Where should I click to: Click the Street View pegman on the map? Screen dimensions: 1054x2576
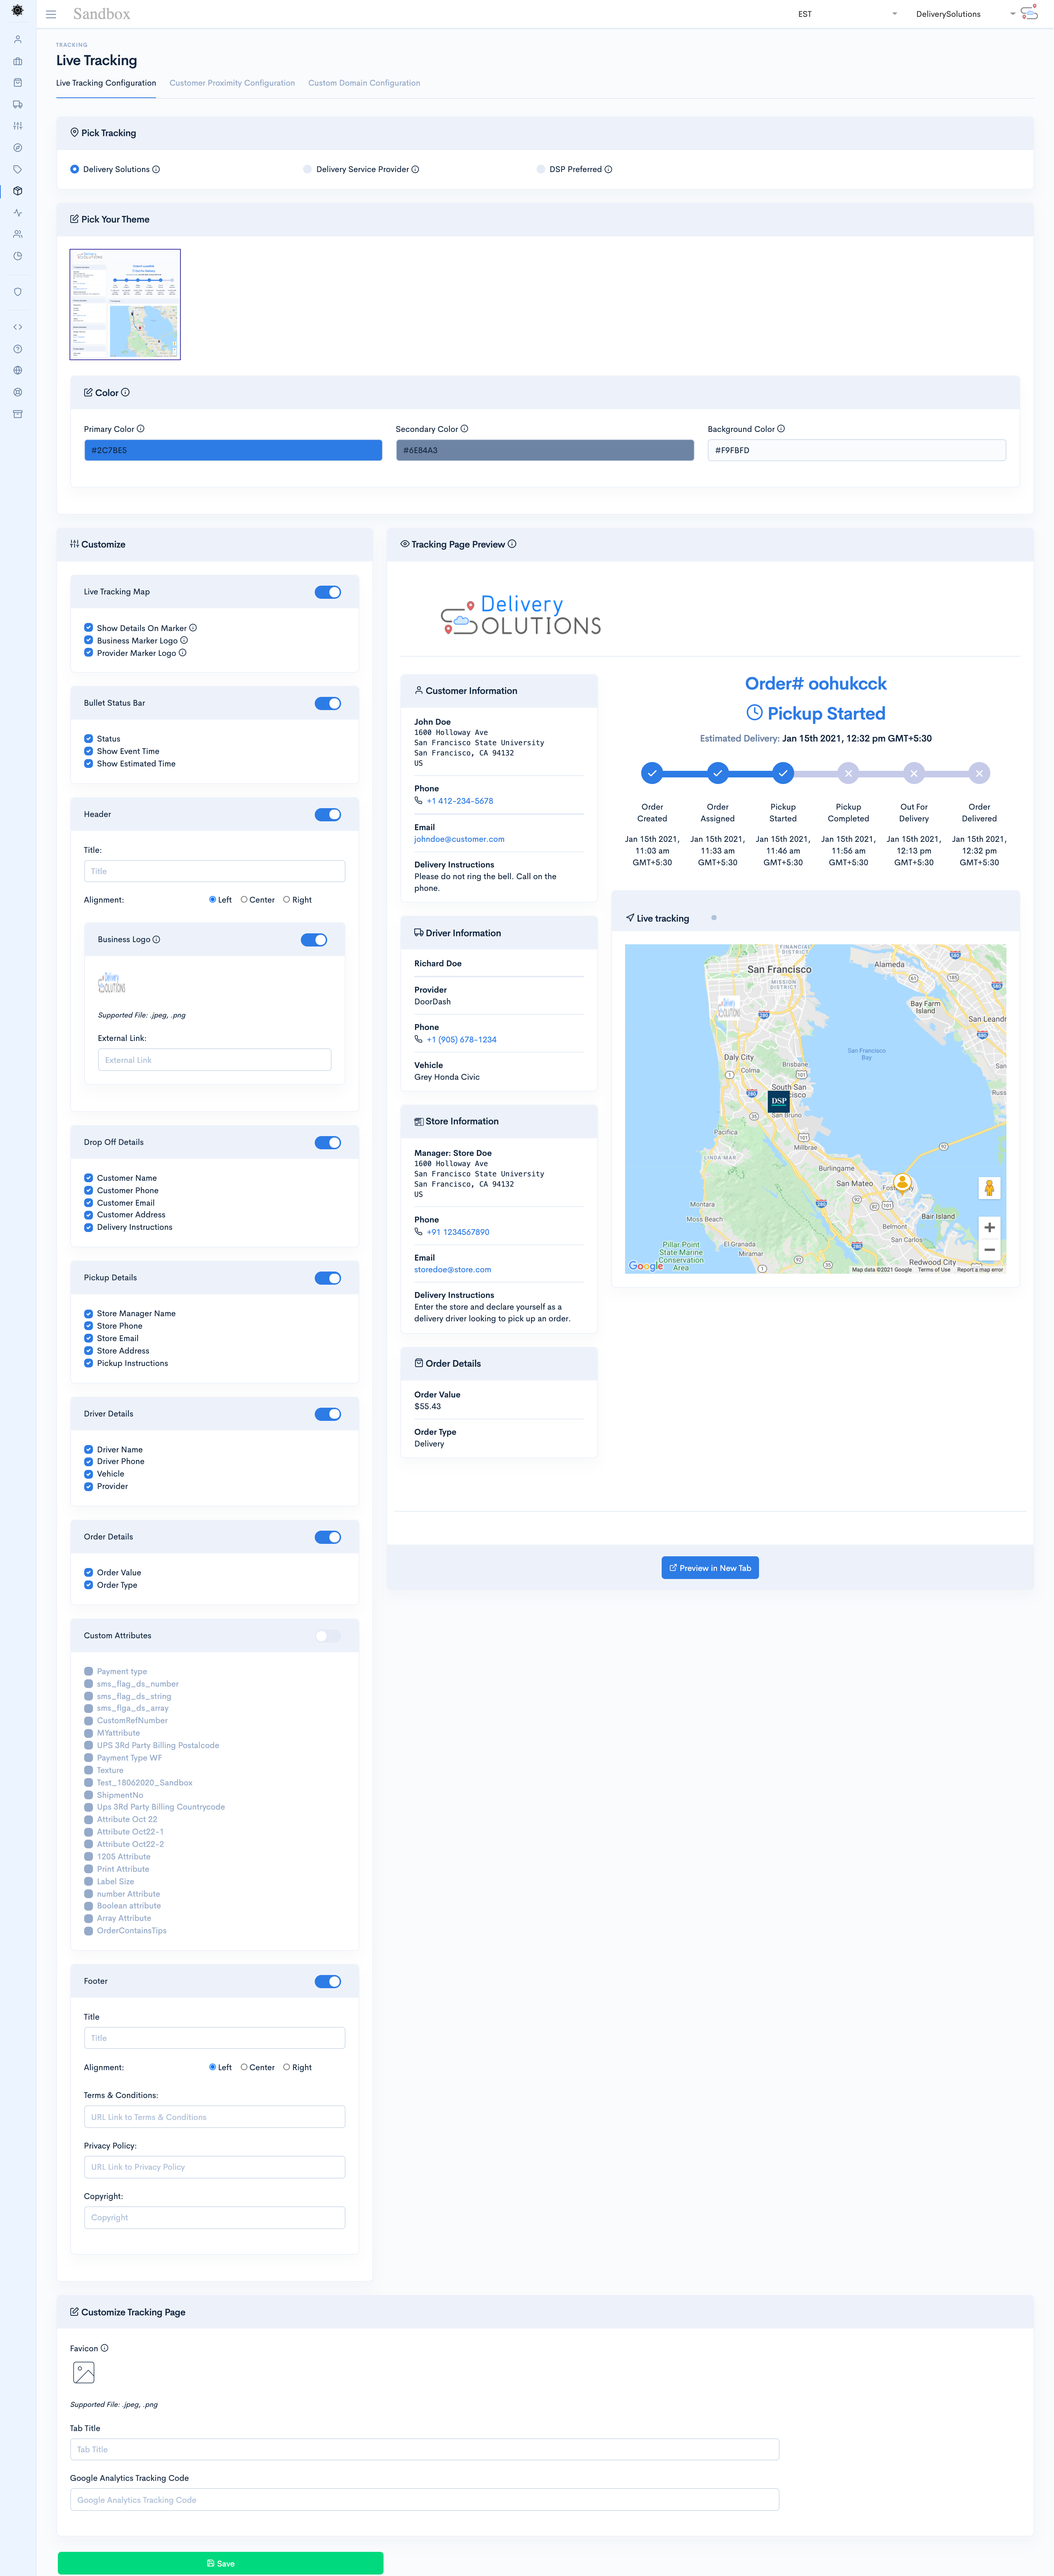(x=989, y=1188)
